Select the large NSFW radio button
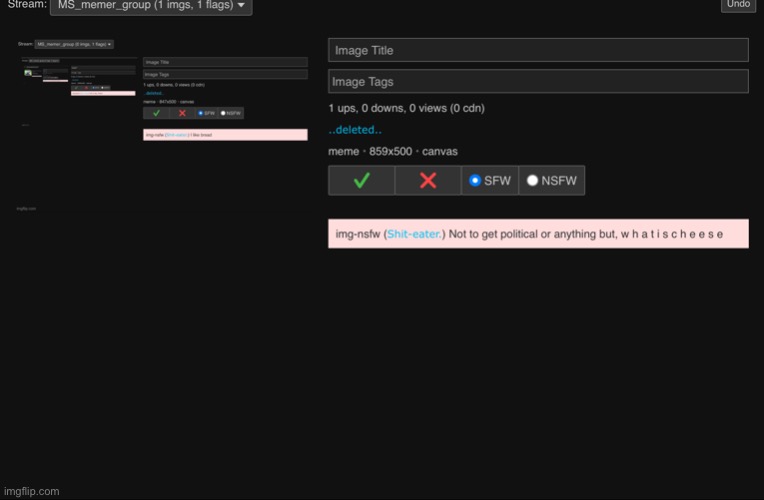The height and width of the screenshot is (500, 764). click(x=533, y=180)
